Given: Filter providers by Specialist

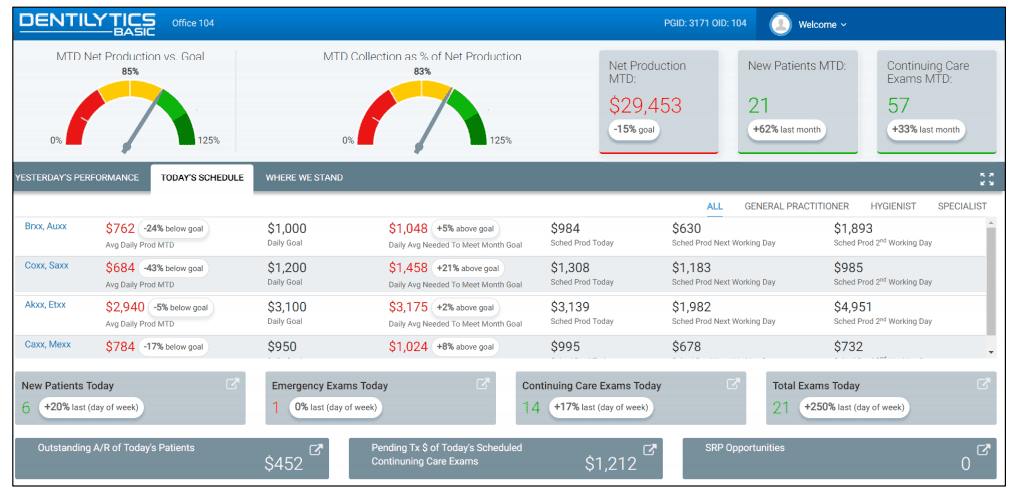Looking at the screenshot, I should 961,206.
